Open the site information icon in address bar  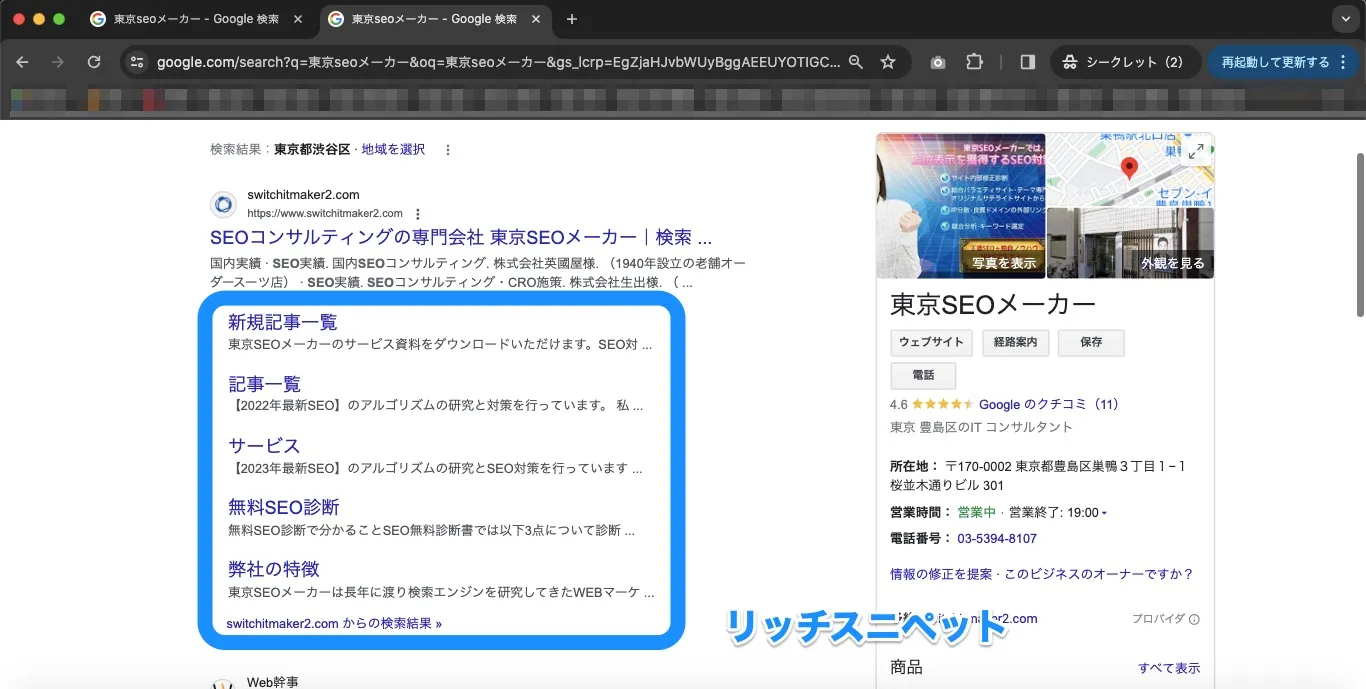138,62
